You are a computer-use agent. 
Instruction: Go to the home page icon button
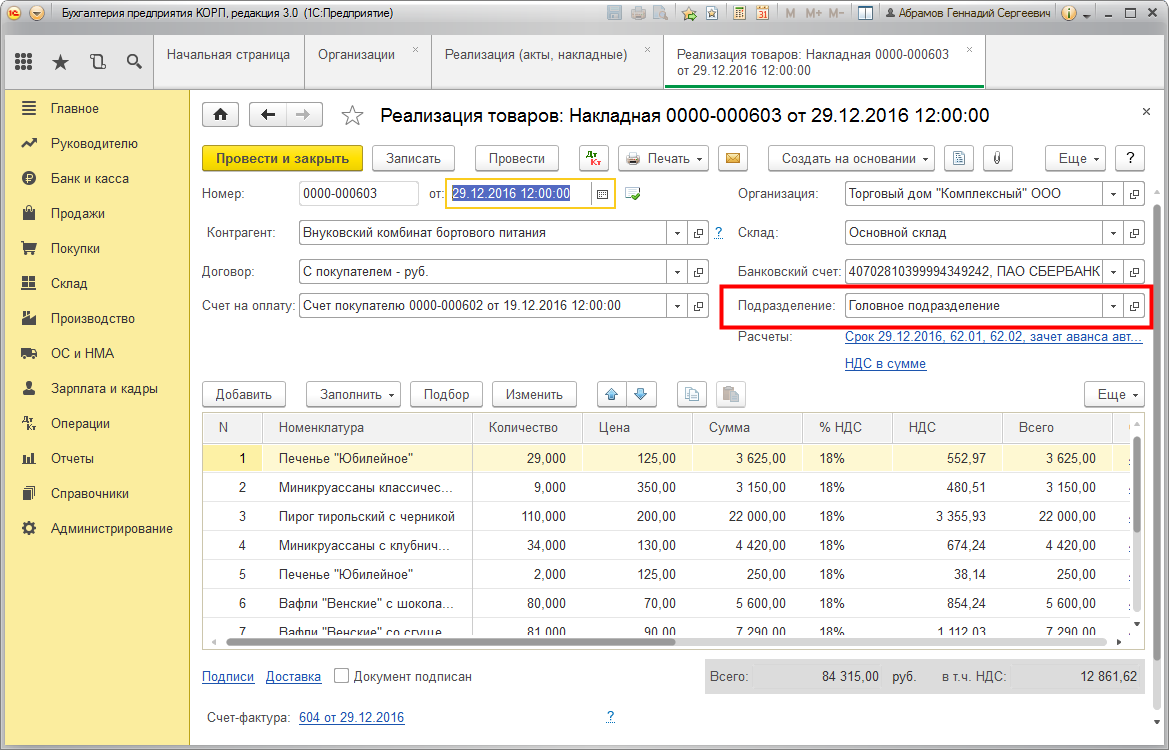221,115
